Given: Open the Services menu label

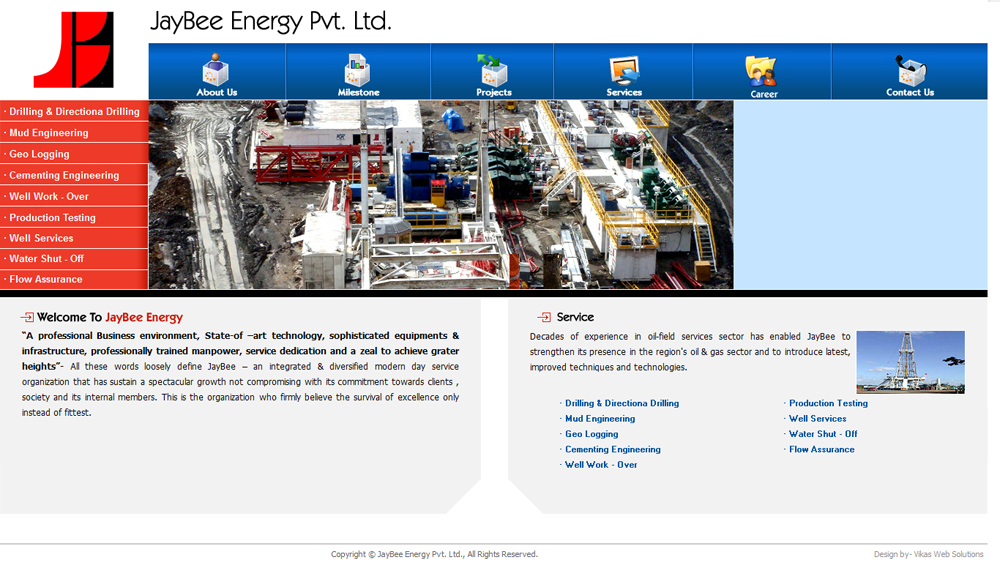Looking at the screenshot, I should tap(624, 92).
